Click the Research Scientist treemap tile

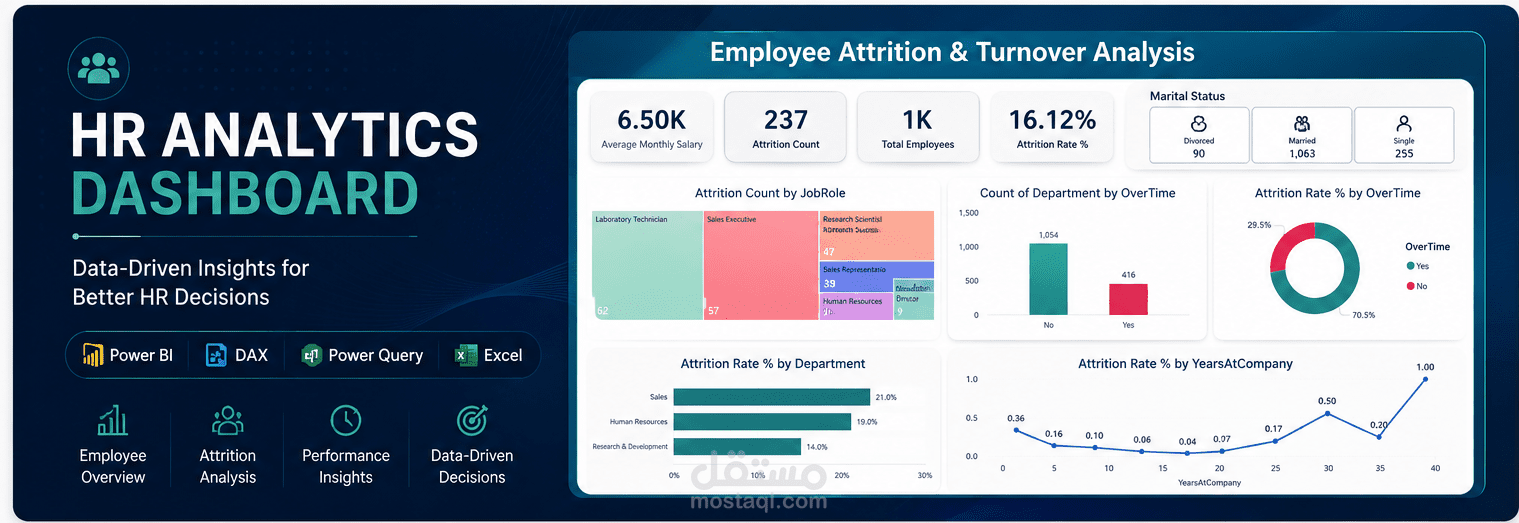(x=876, y=235)
